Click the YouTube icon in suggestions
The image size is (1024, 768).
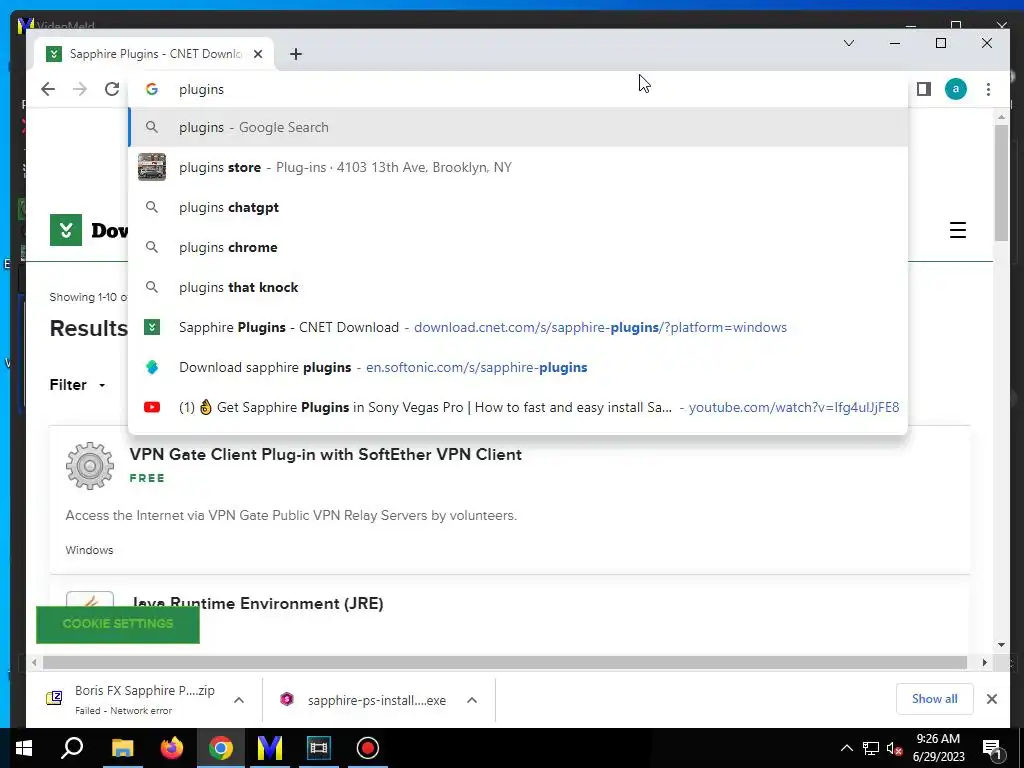coord(152,407)
